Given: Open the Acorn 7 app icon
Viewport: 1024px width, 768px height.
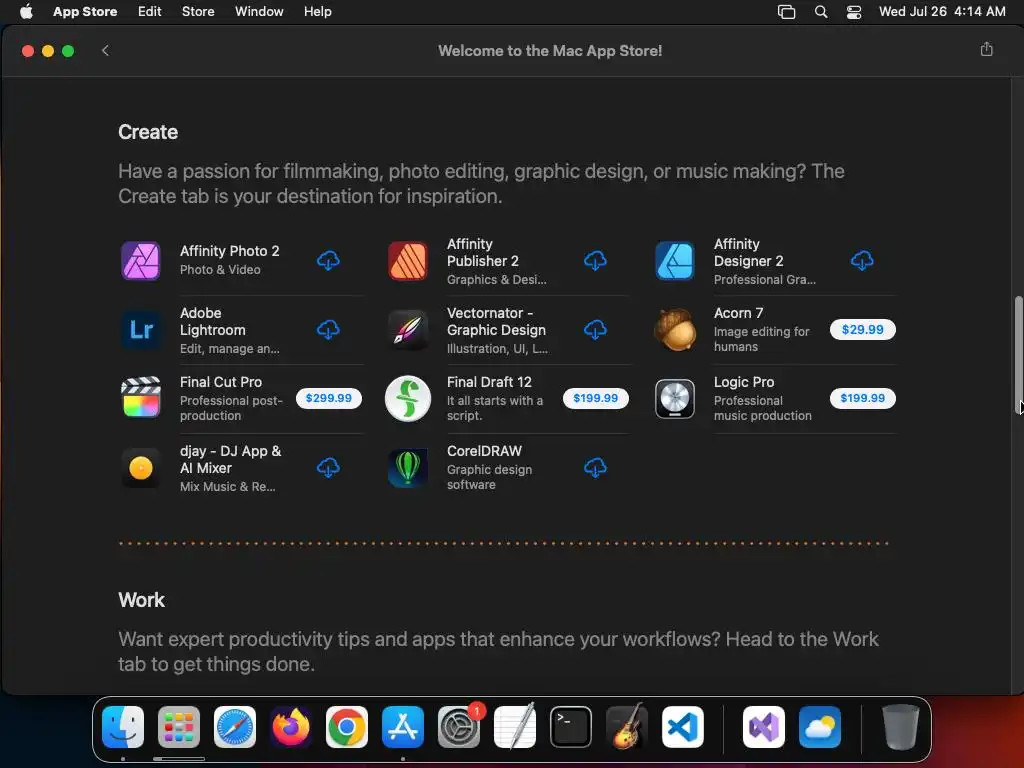Looking at the screenshot, I should pyautogui.click(x=675, y=330).
